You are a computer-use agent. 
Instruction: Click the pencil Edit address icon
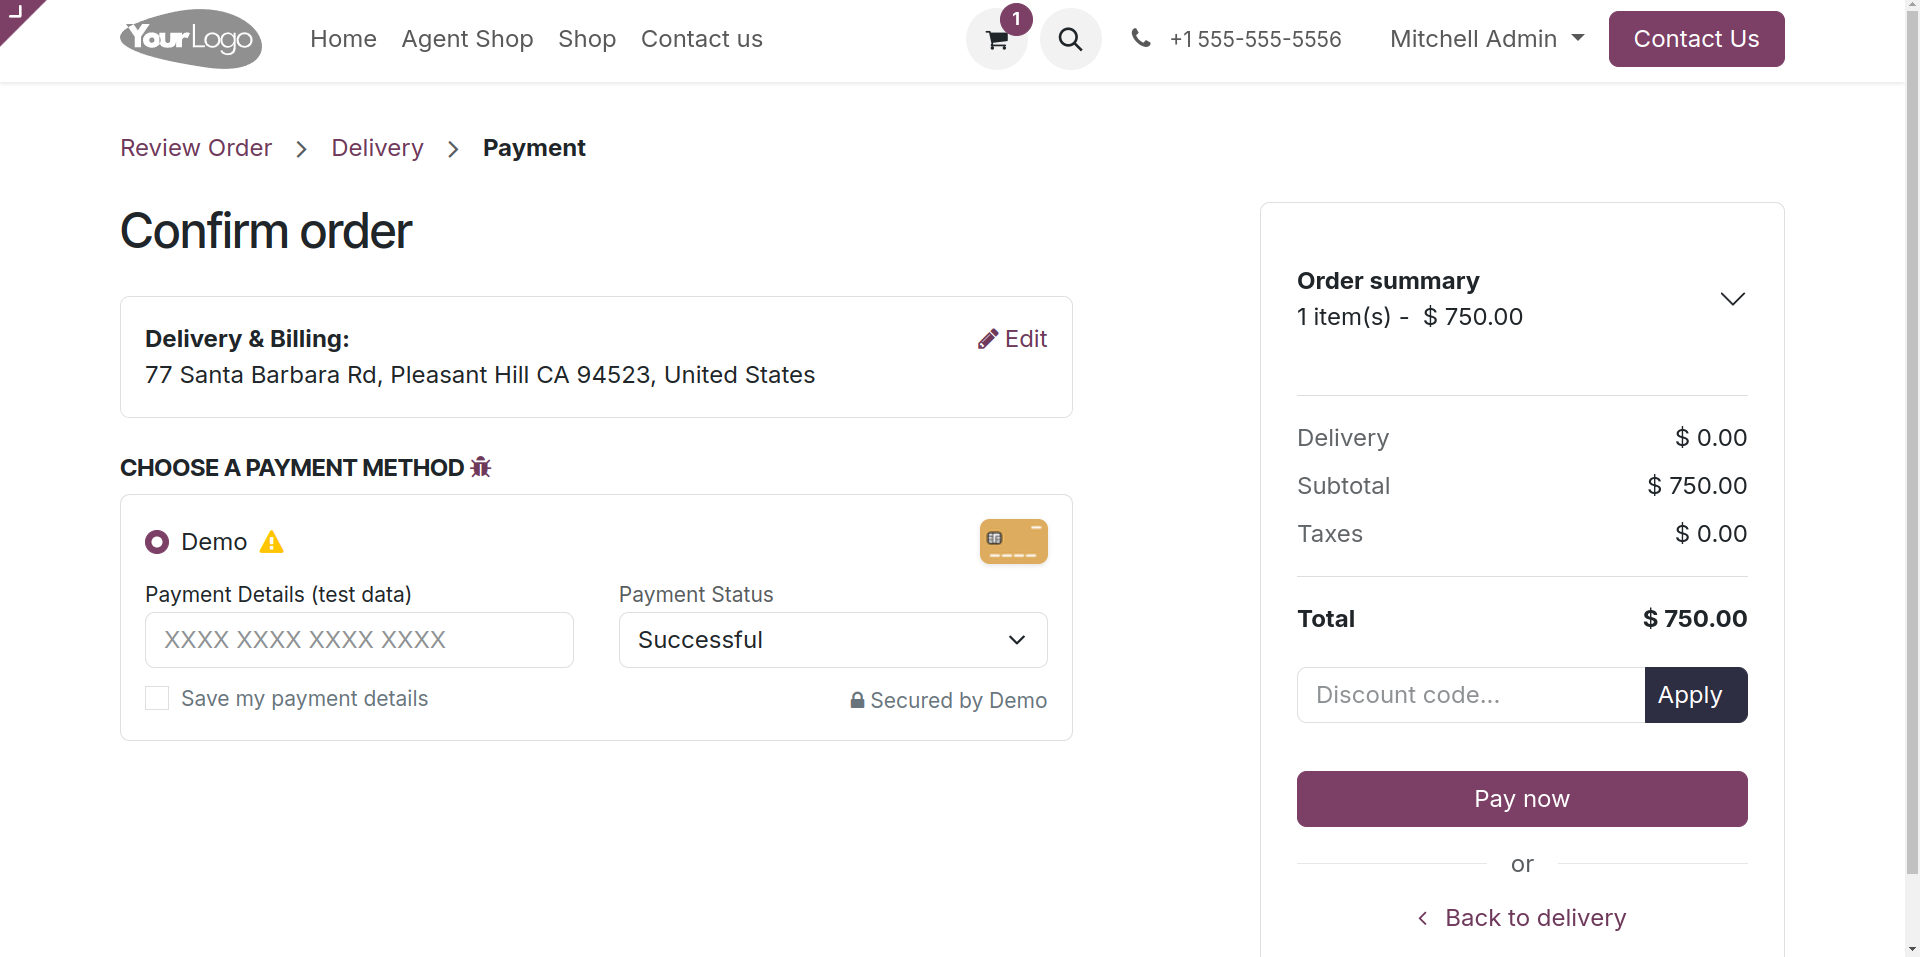[988, 339]
